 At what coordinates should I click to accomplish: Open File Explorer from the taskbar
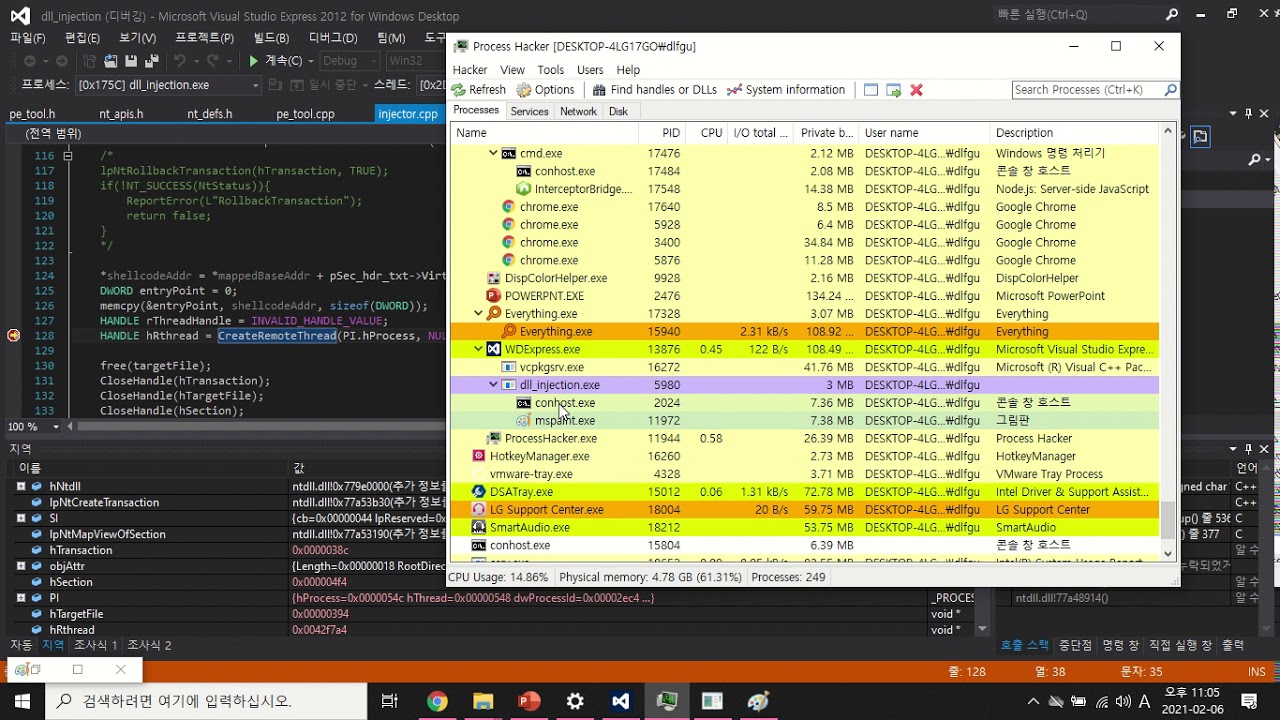click(x=483, y=701)
